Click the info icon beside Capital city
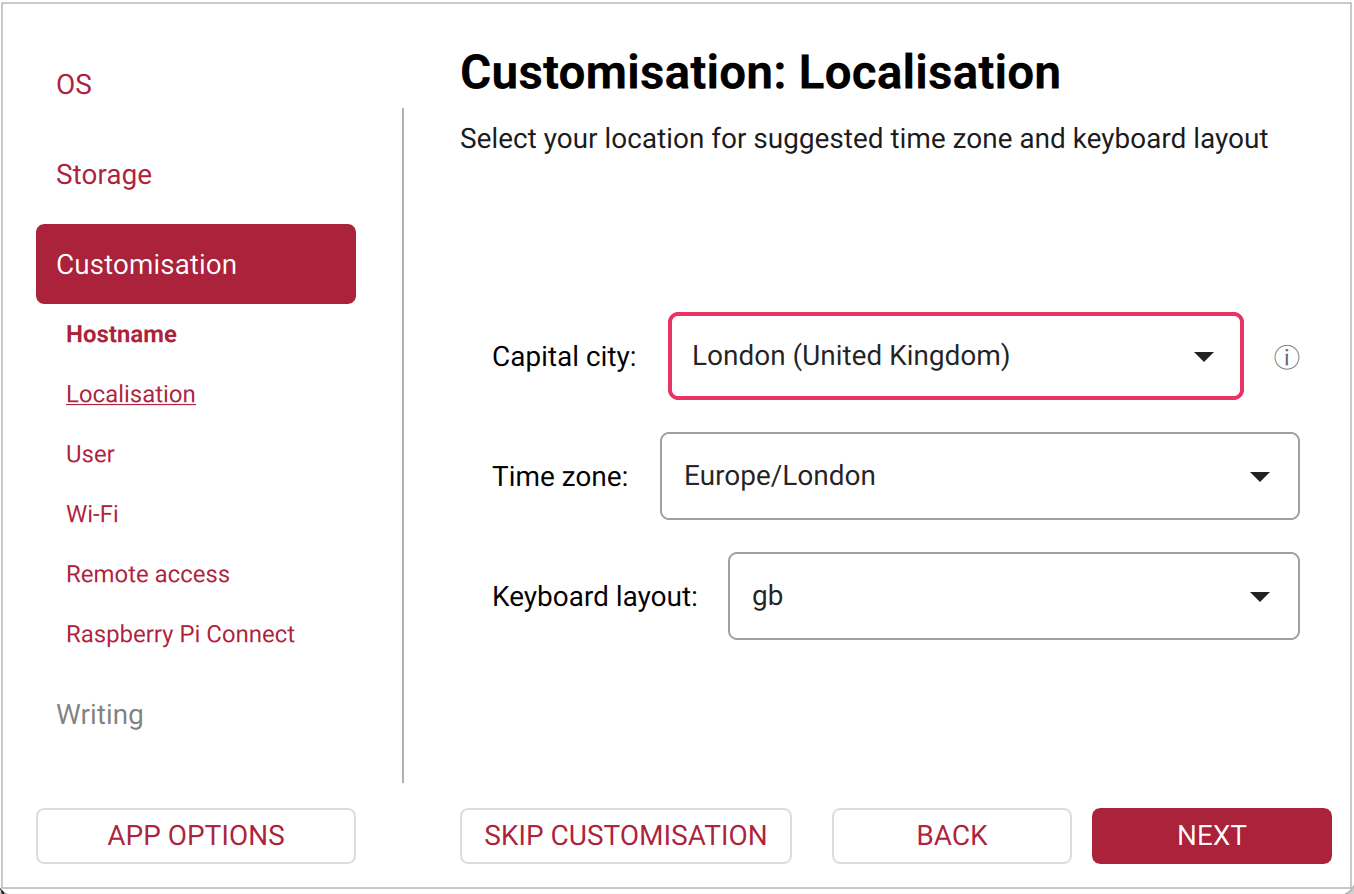 1287,357
